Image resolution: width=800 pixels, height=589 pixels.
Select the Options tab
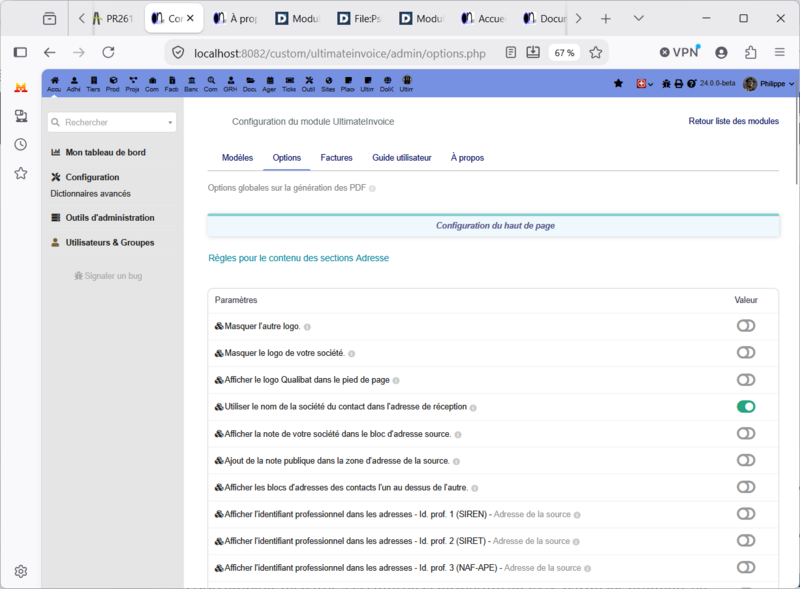click(x=287, y=158)
